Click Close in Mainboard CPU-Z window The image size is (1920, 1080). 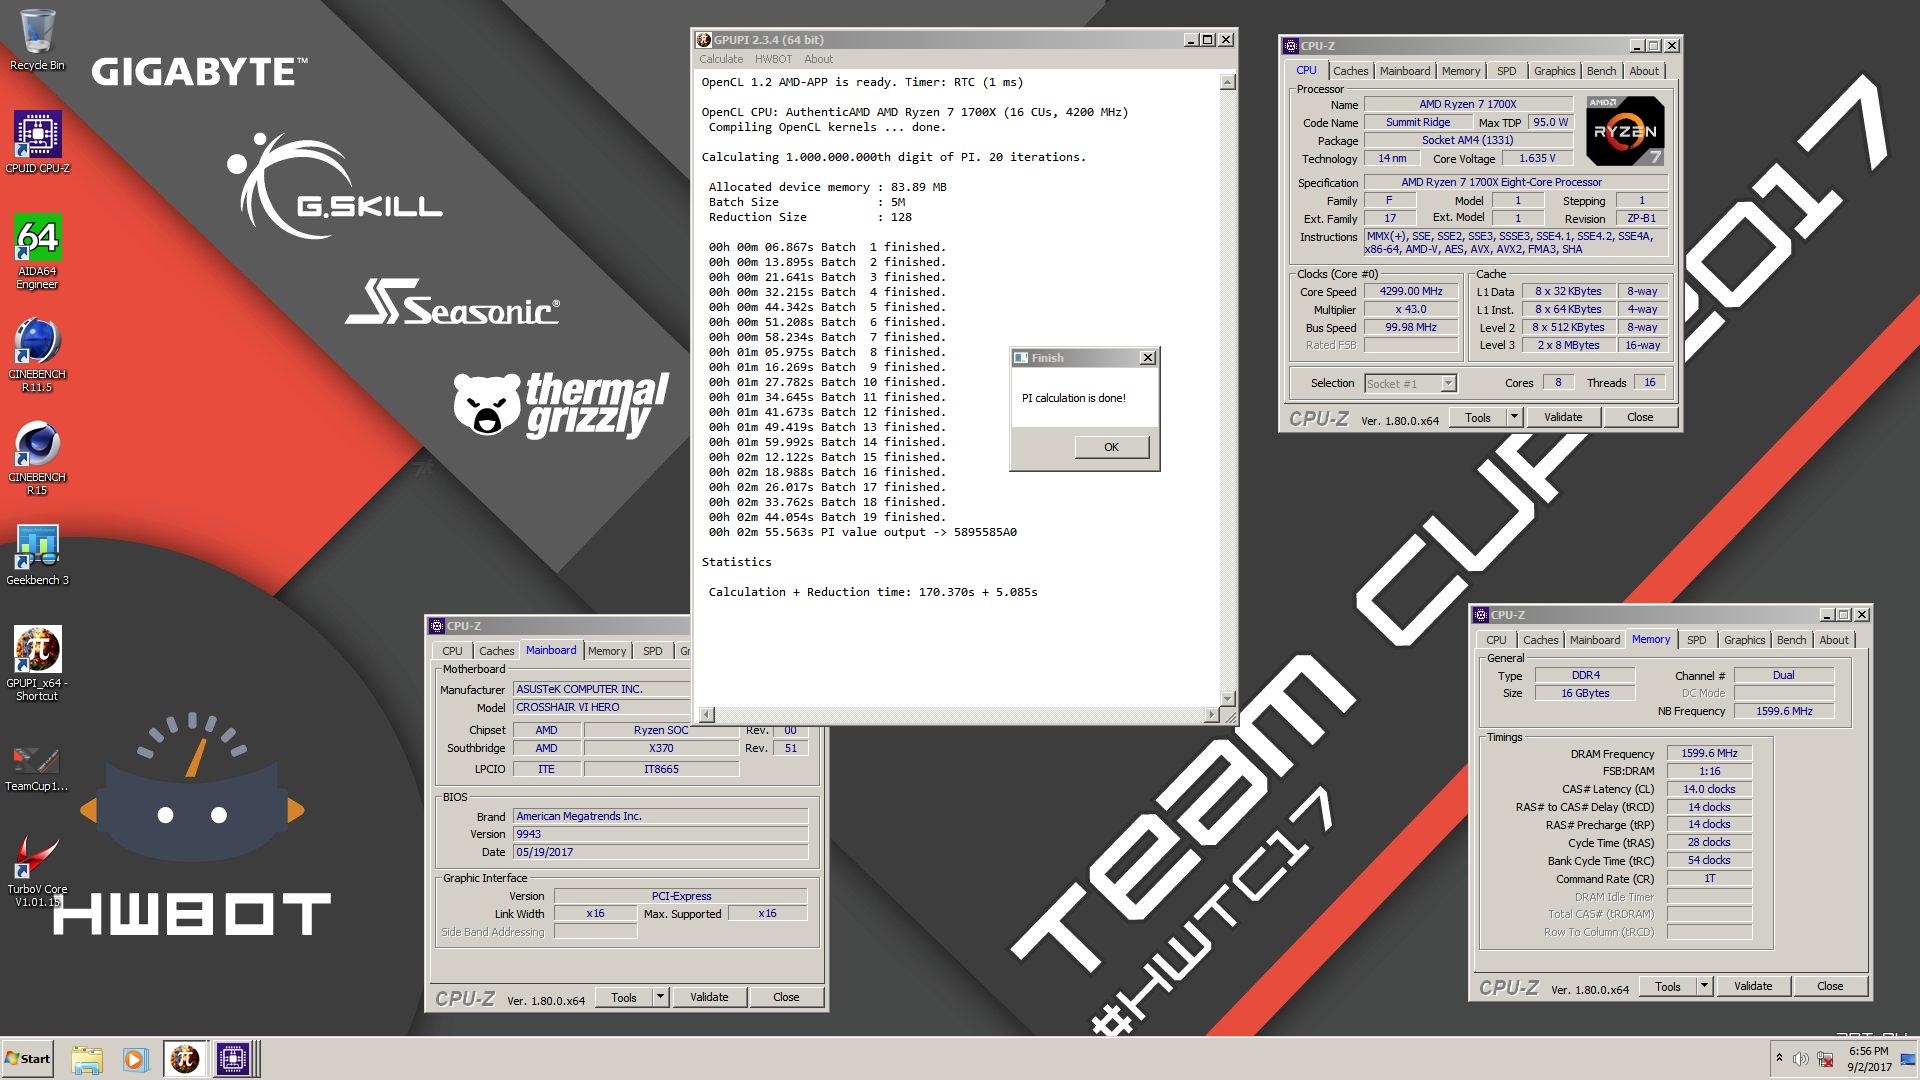786,998
